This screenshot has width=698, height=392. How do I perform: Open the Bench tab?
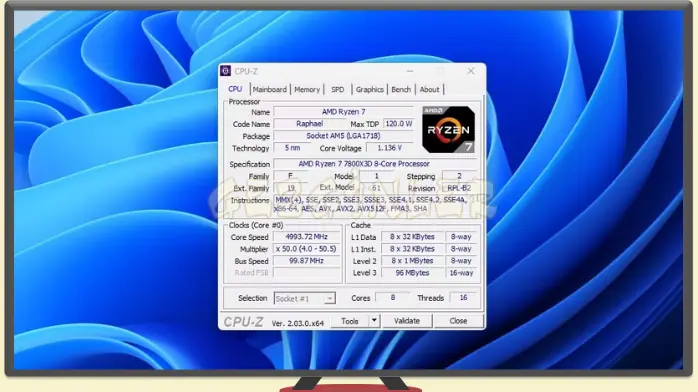click(401, 89)
